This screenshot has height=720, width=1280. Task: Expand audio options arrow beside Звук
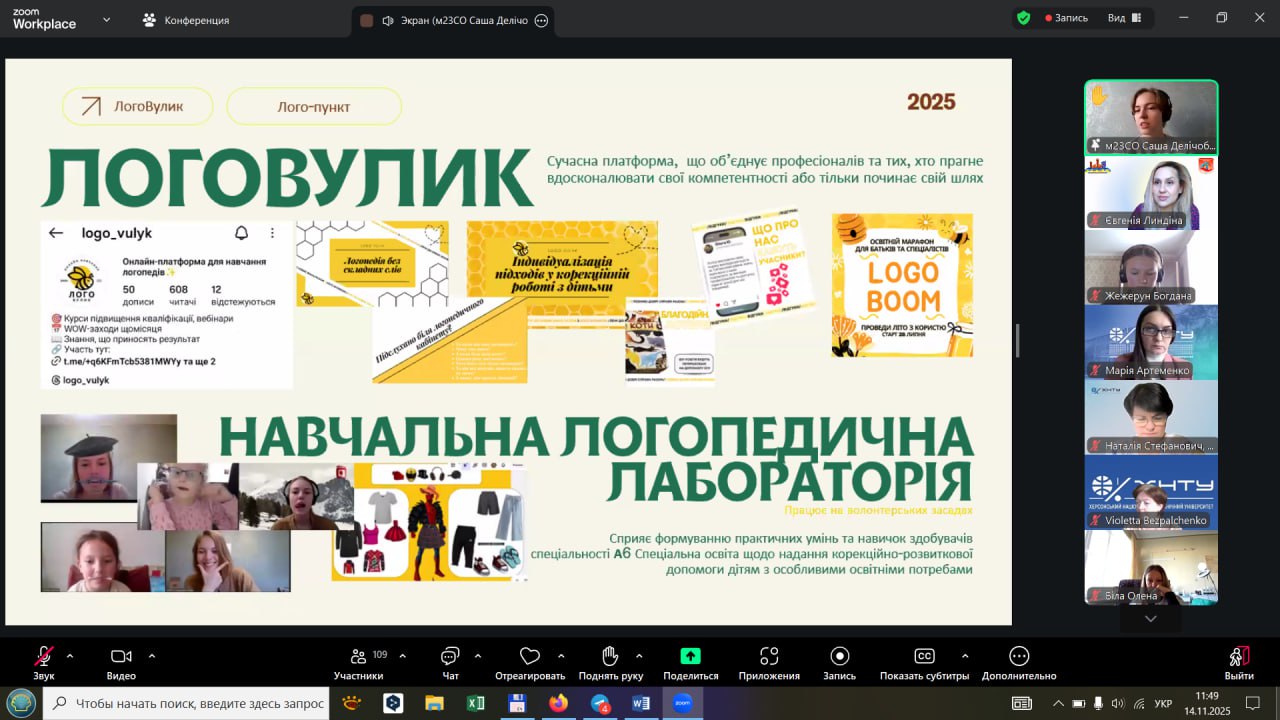[x=70, y=656]
